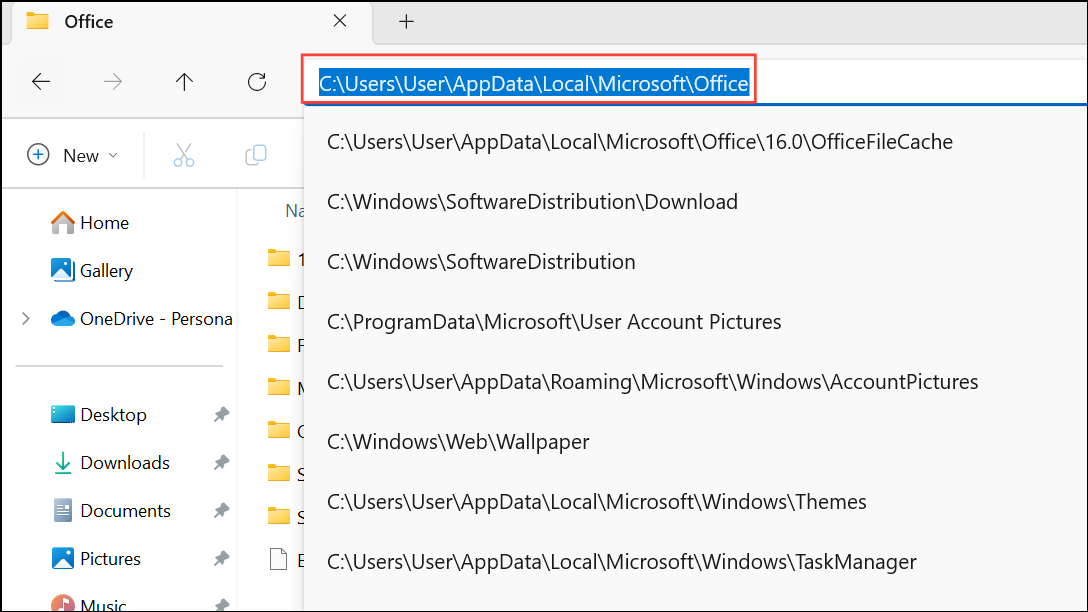Close the Office tab
This screenshot has height=612, width=1088.
pyautogui.click(x=340, y=21)
